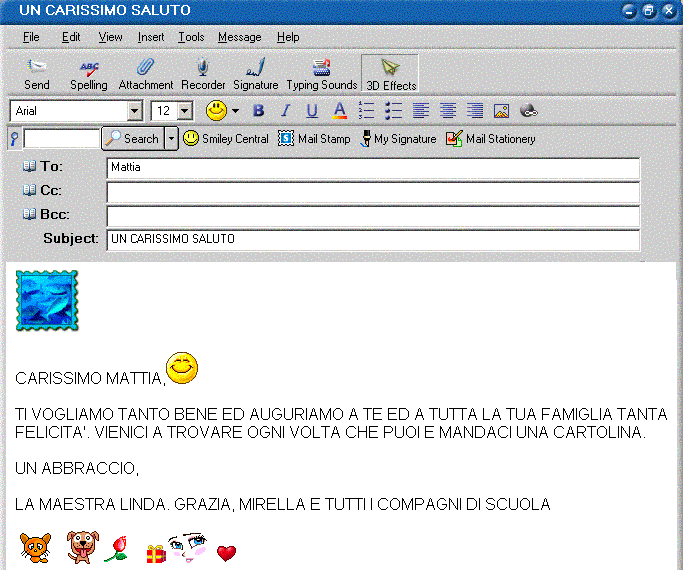The height and width of the screenshot is (570, 683).
Task: Click the To field containing Mattia
Action: [373, 168]
